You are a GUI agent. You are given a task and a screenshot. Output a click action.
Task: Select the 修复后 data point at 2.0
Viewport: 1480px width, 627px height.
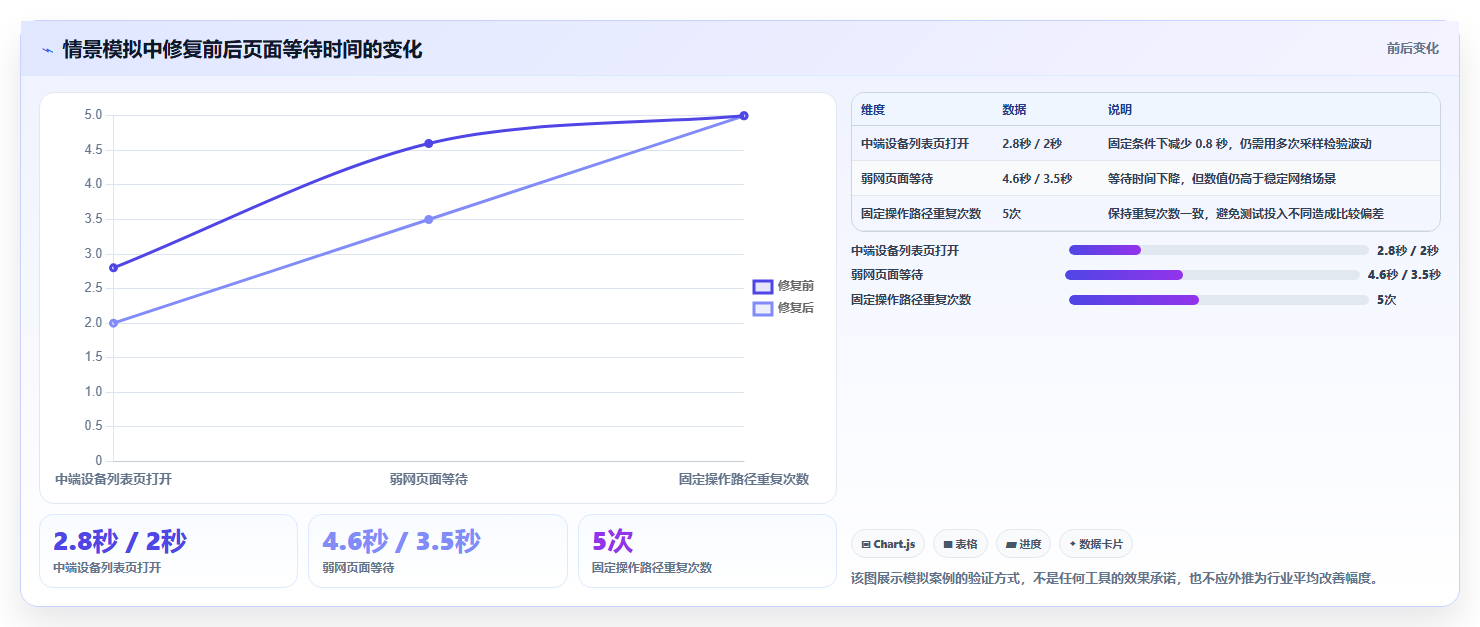click(113, 323)
